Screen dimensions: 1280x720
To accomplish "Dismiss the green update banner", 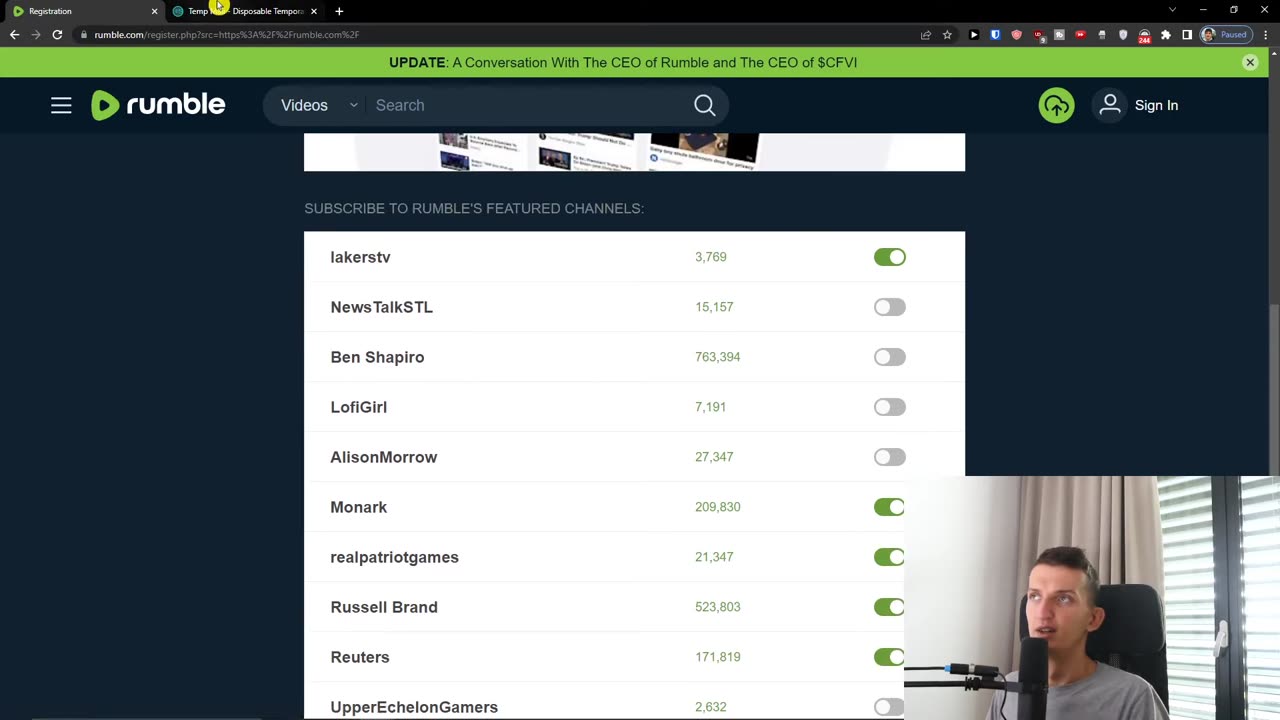I will [x=1250, y=62].
